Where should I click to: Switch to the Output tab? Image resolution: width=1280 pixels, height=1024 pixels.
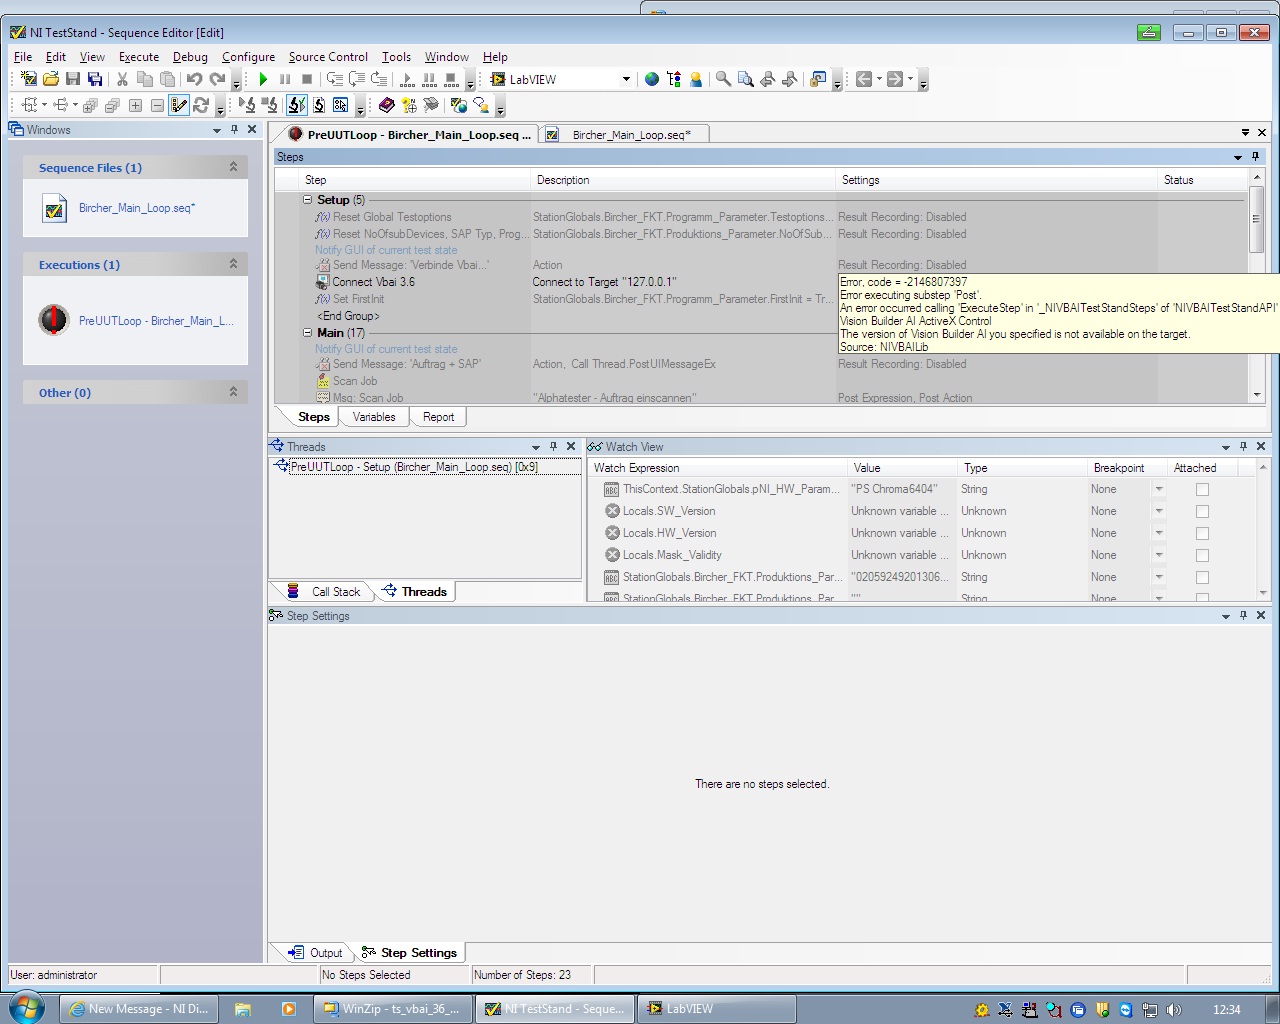pyautogui.click(x=315, y=953)
